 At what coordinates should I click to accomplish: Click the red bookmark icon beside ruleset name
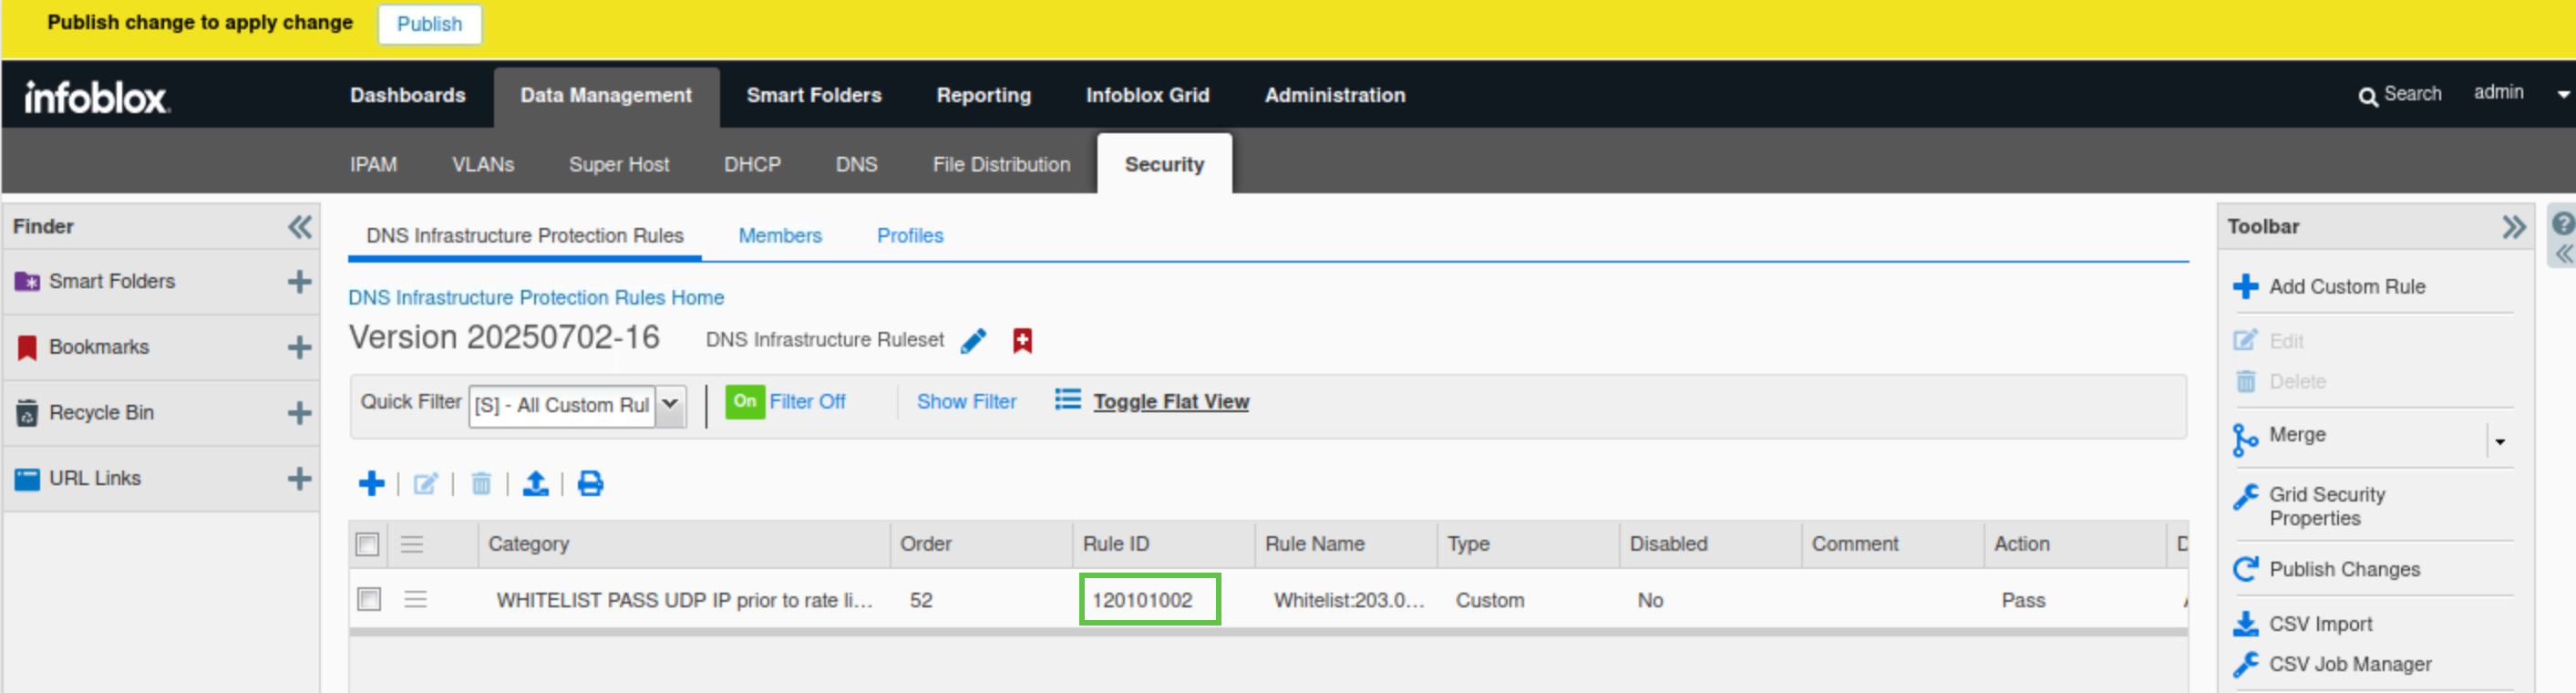pyautogui.click(x=1022, y=341)
